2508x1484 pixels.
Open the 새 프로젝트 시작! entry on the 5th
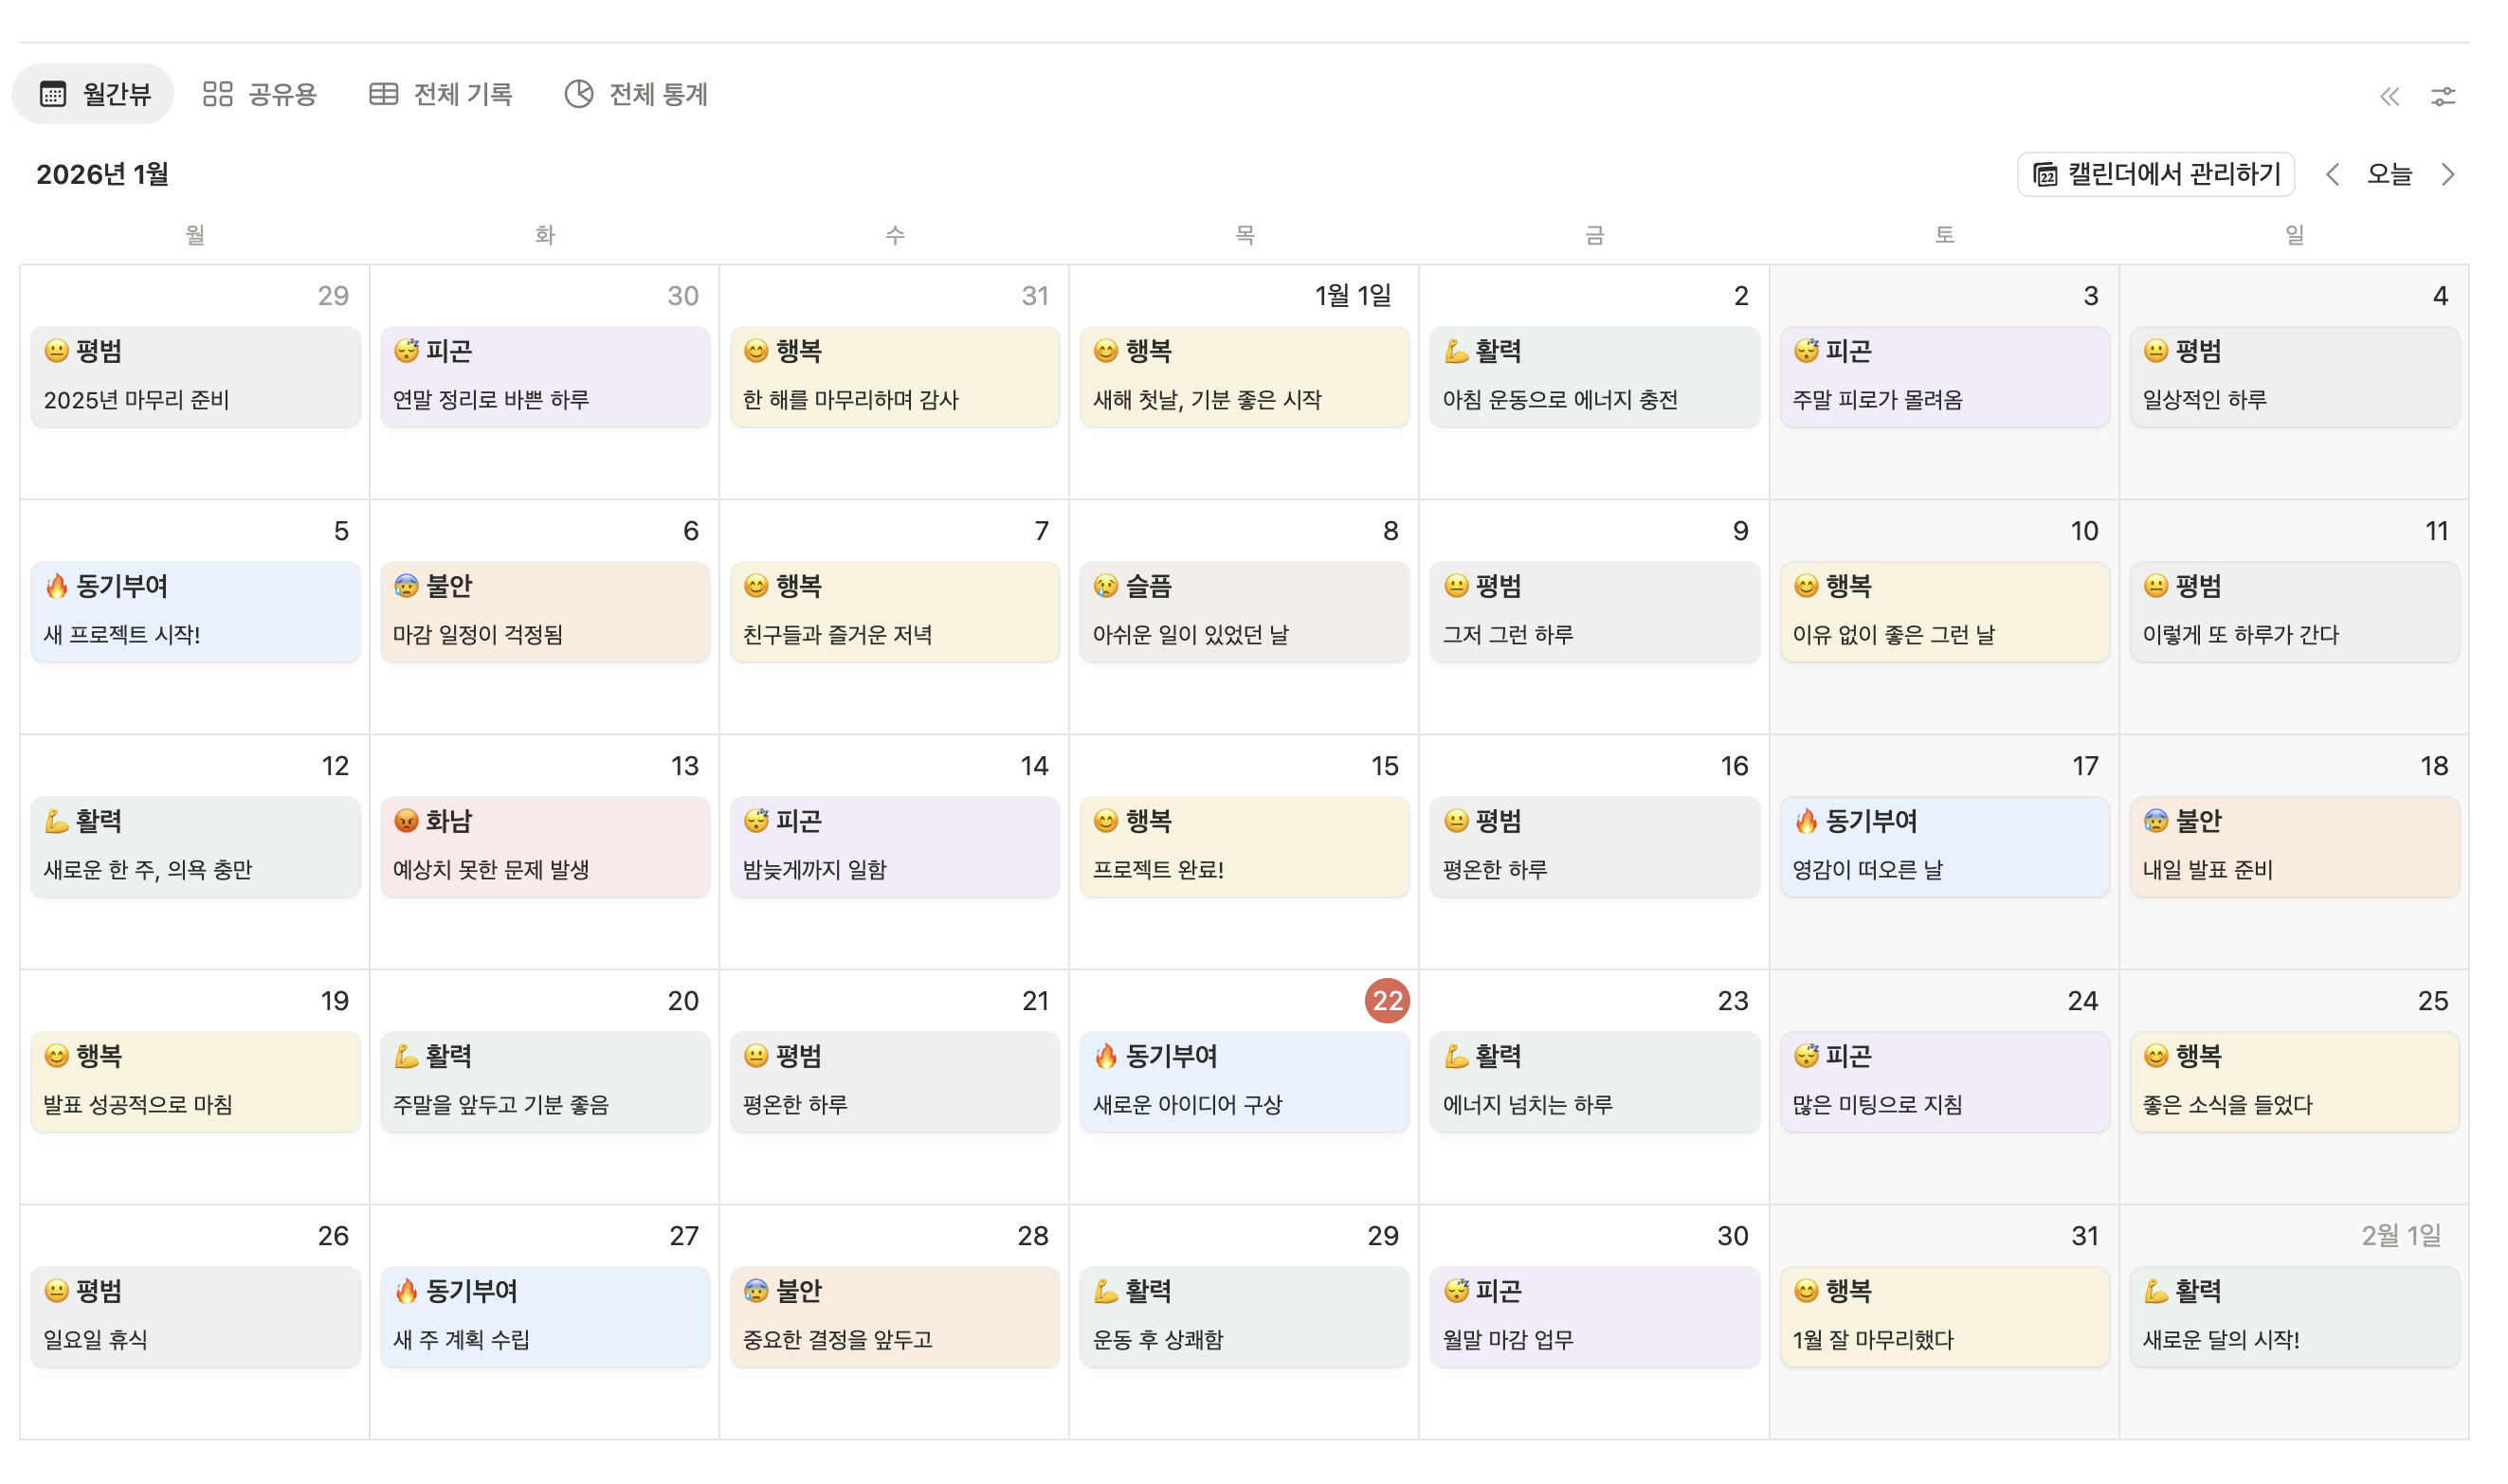(x=195, y=611)
